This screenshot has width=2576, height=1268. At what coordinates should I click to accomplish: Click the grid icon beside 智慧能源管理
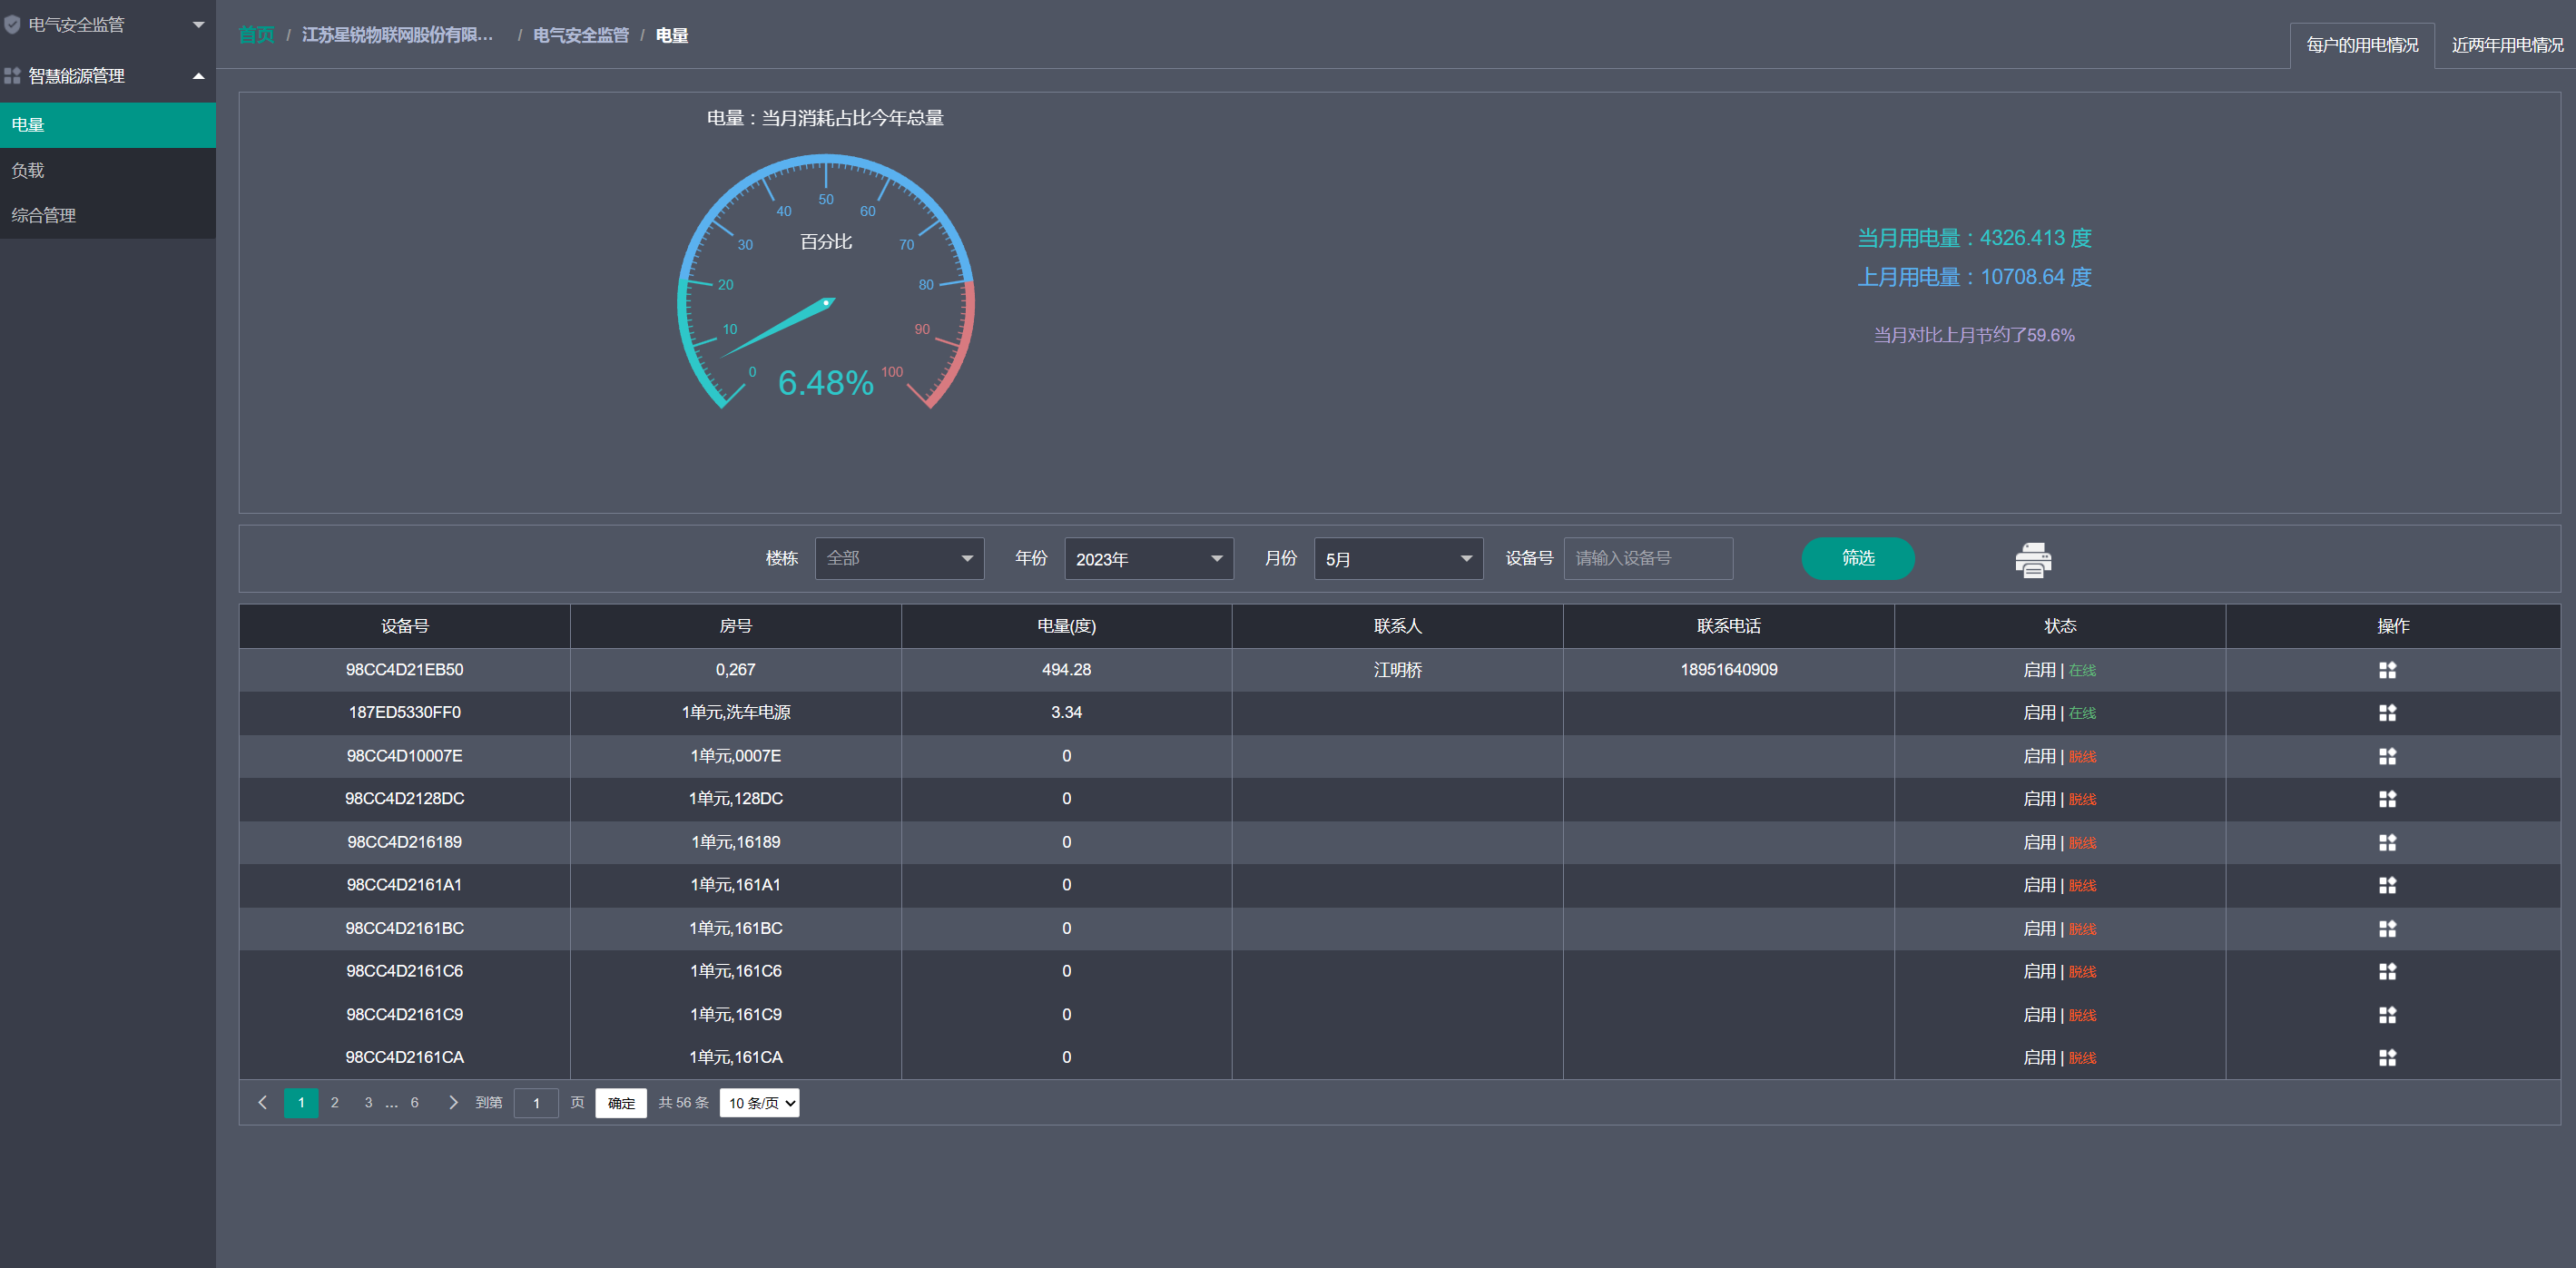coord(12,76)
